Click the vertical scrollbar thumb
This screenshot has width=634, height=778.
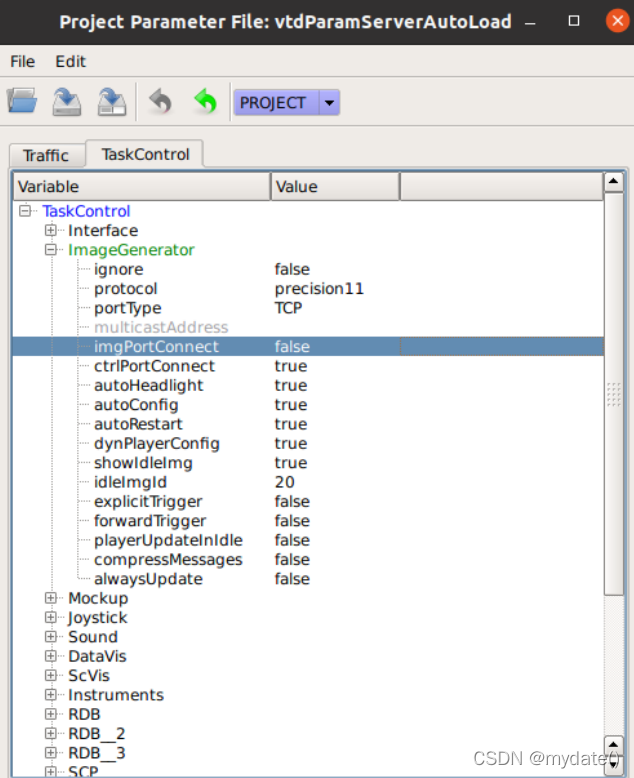614,394
